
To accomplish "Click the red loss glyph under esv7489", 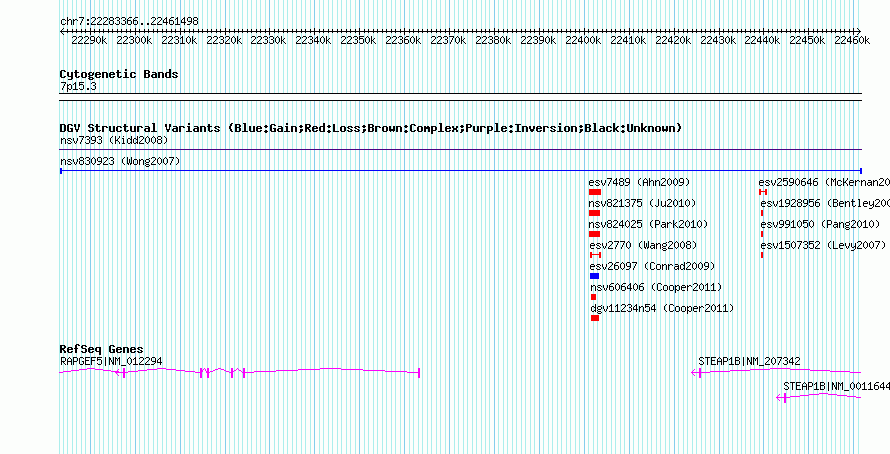I will pos(595,192).
